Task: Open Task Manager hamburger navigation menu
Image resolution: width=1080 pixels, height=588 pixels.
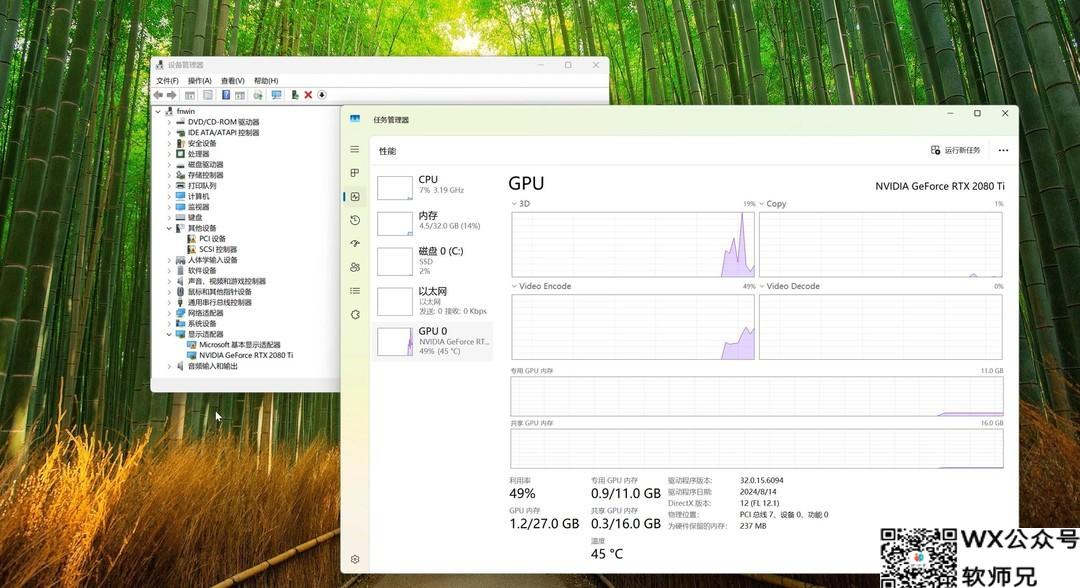Action: tap(355, 149)
